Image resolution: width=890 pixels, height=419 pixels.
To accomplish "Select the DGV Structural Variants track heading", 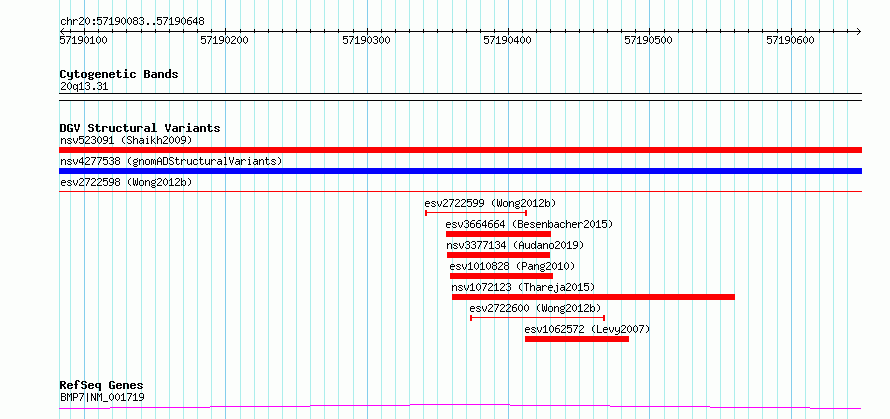I will pyautogui.click(x=140, y=128).
